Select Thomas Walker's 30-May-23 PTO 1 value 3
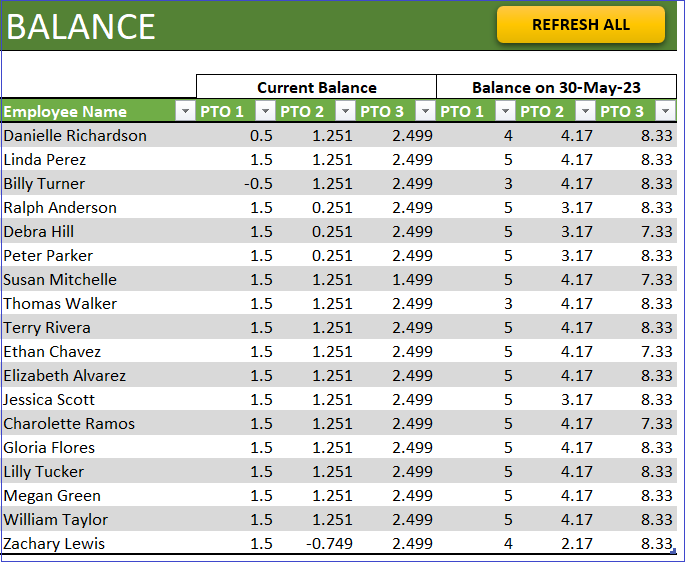Screen dimensions: 685x562 click(476, 304)
